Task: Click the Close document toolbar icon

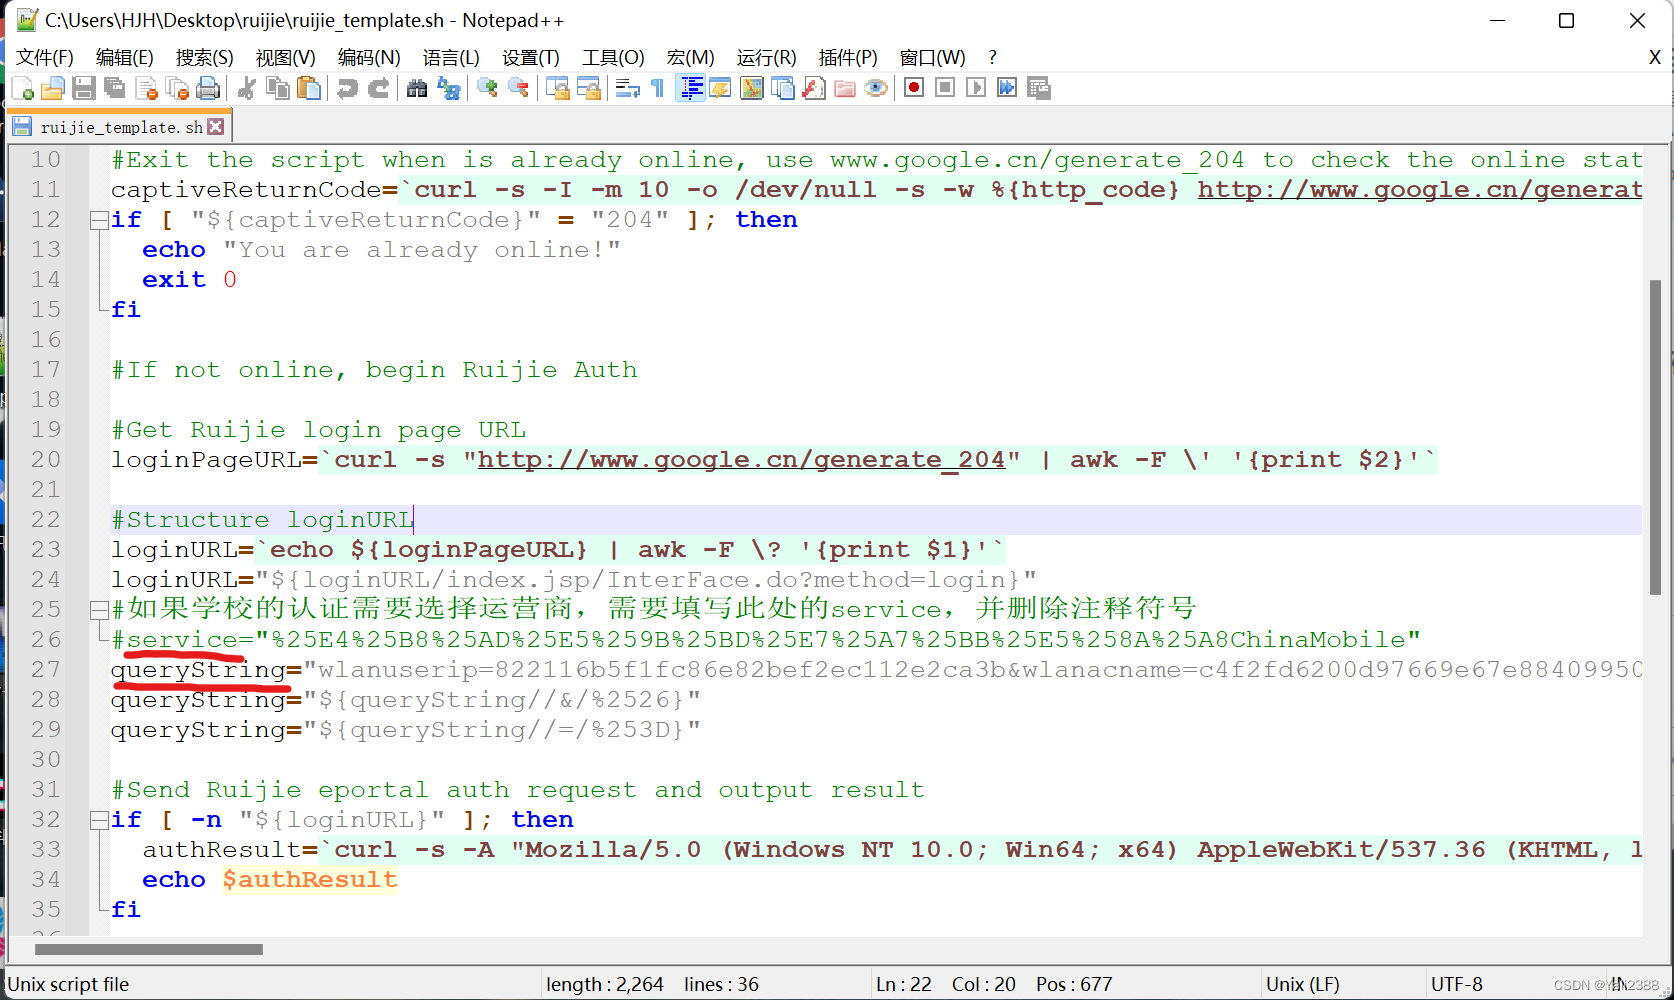Action: point(146,88)
